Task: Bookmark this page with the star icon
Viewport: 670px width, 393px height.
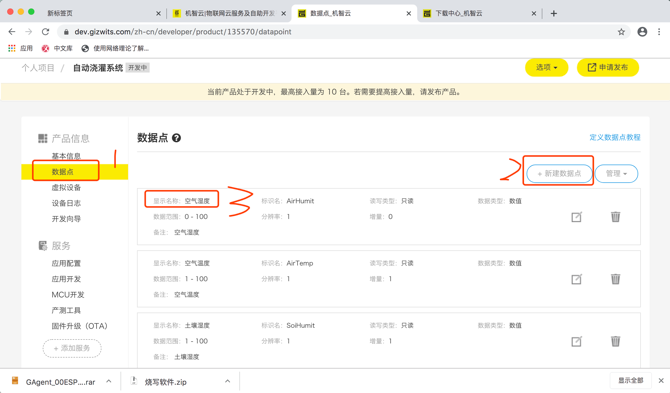Action: (x=621, y=32)
